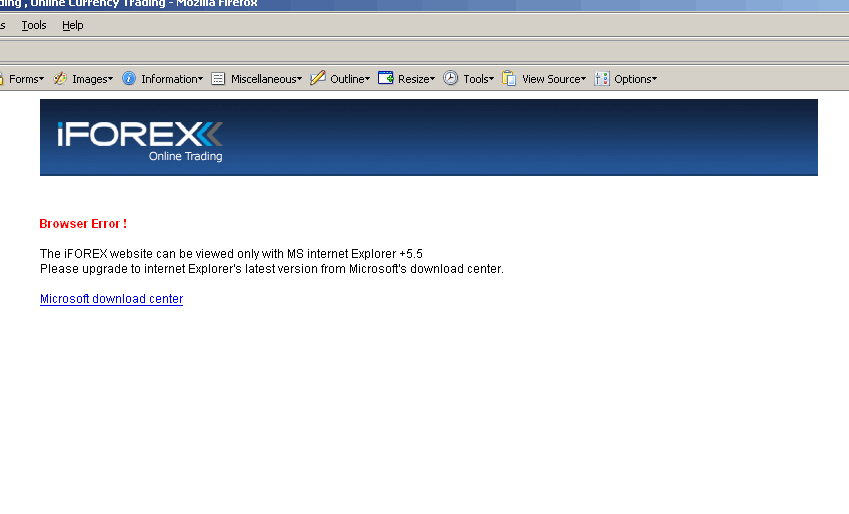Click the Outline pencil icon
849x514 pixels.
pyautogui.click(x=317, y=78)
